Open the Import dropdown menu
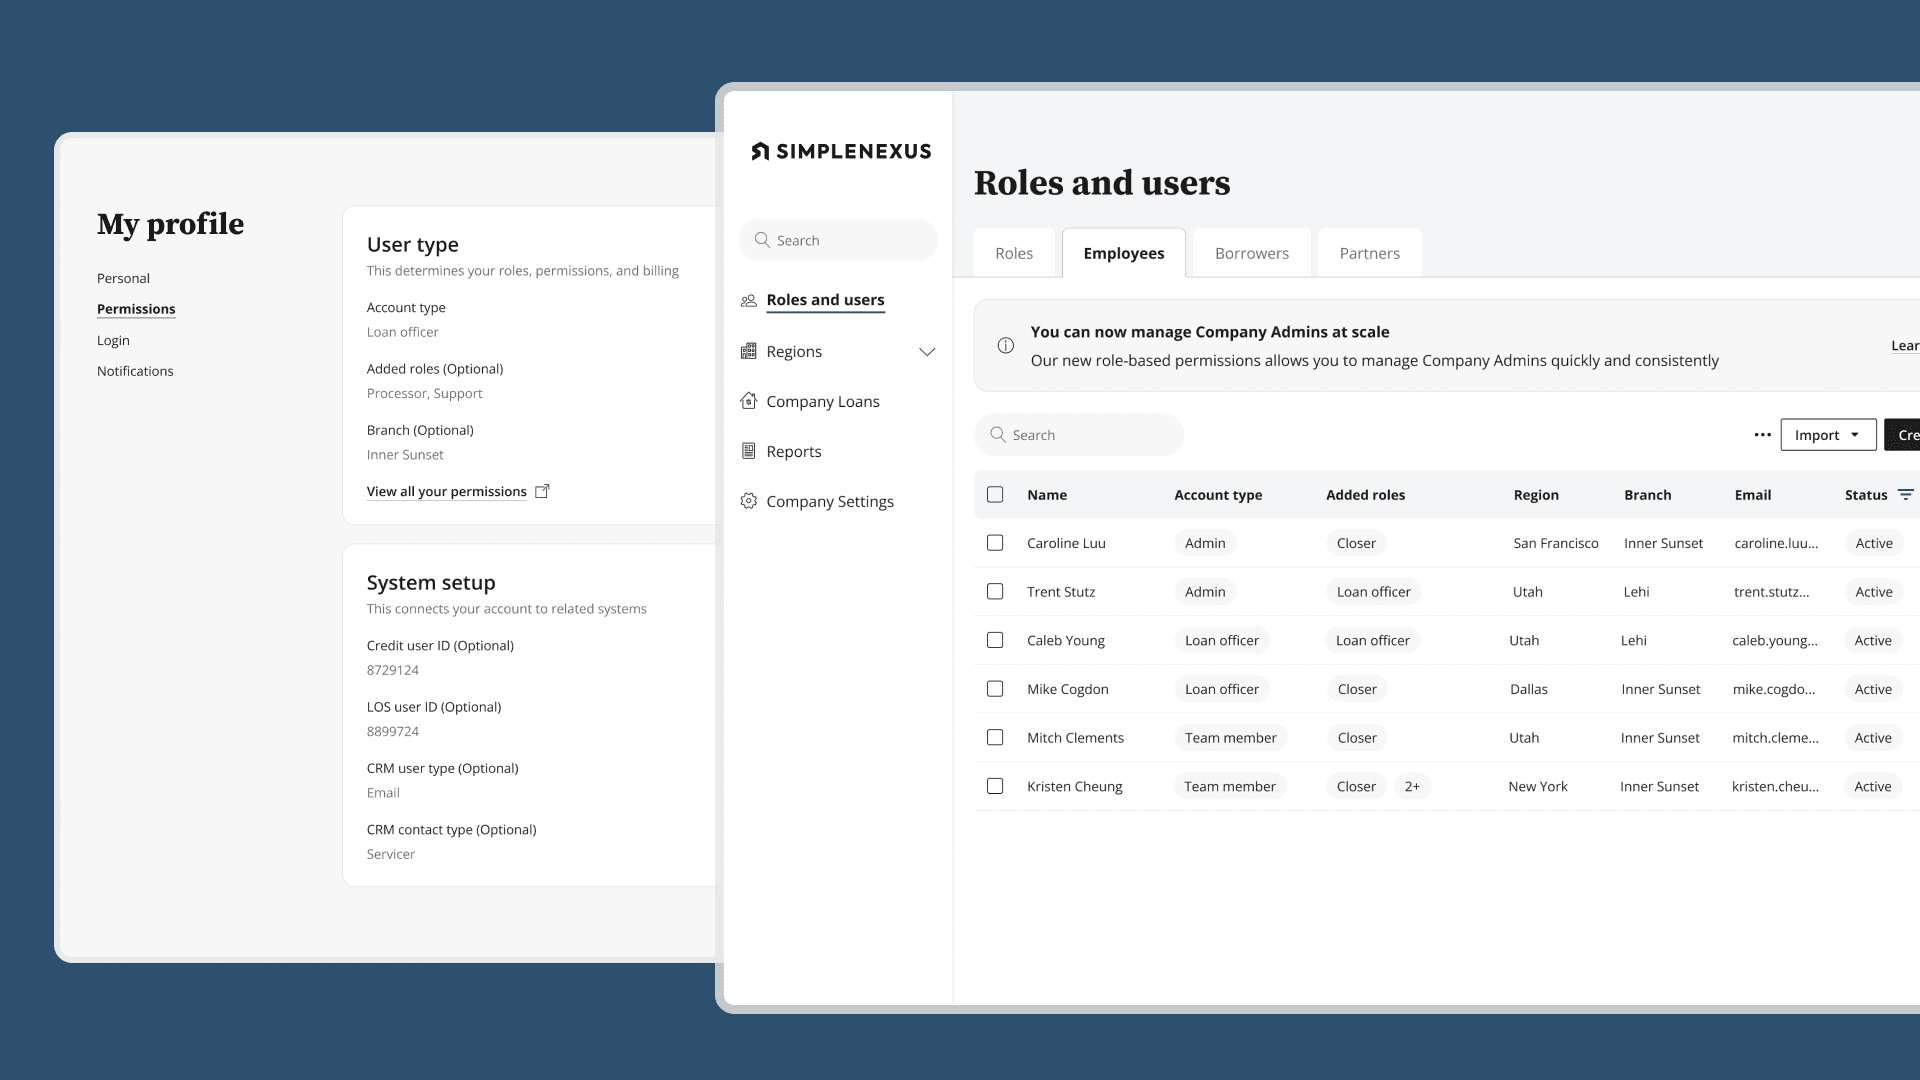 coord(1827,434)
